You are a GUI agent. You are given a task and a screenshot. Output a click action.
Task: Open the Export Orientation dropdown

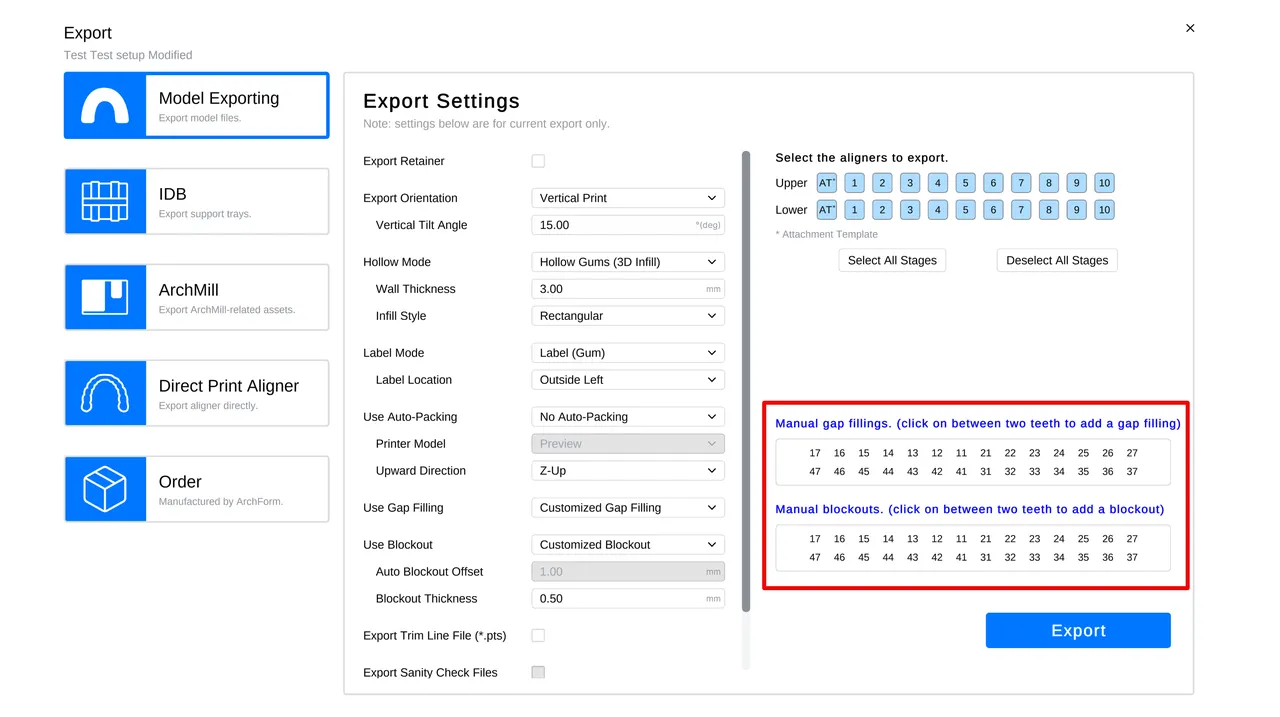[628, 198]
